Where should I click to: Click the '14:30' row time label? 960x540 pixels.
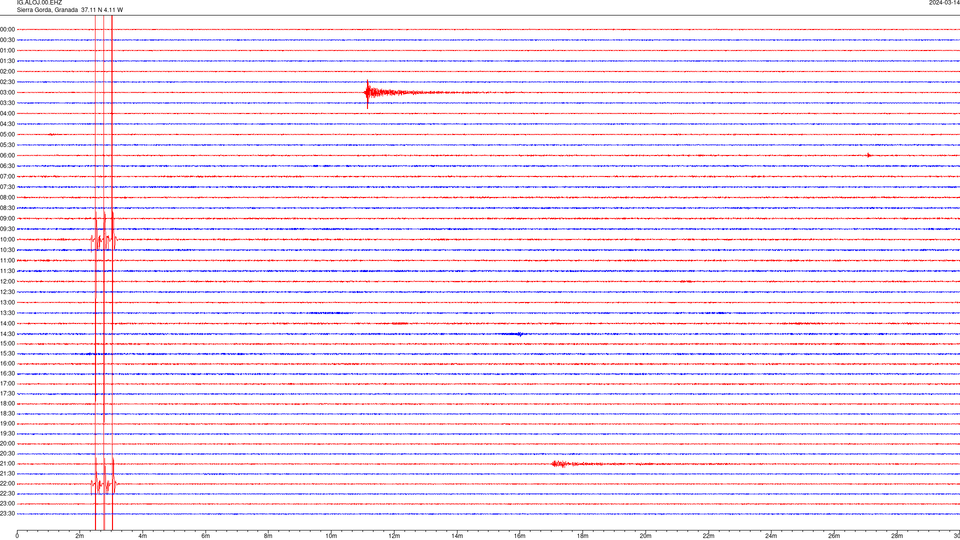[x=7, y=334]
